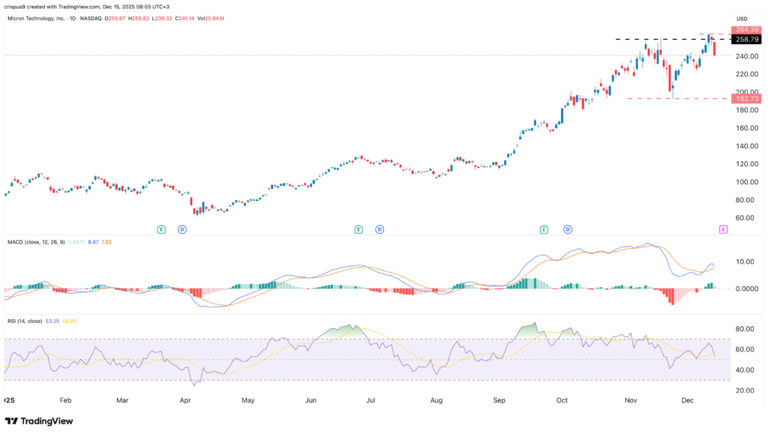This screenshot has height=434, width=768.
Task: Click the RSI 20.00 axis label
Action: (744, 391)
